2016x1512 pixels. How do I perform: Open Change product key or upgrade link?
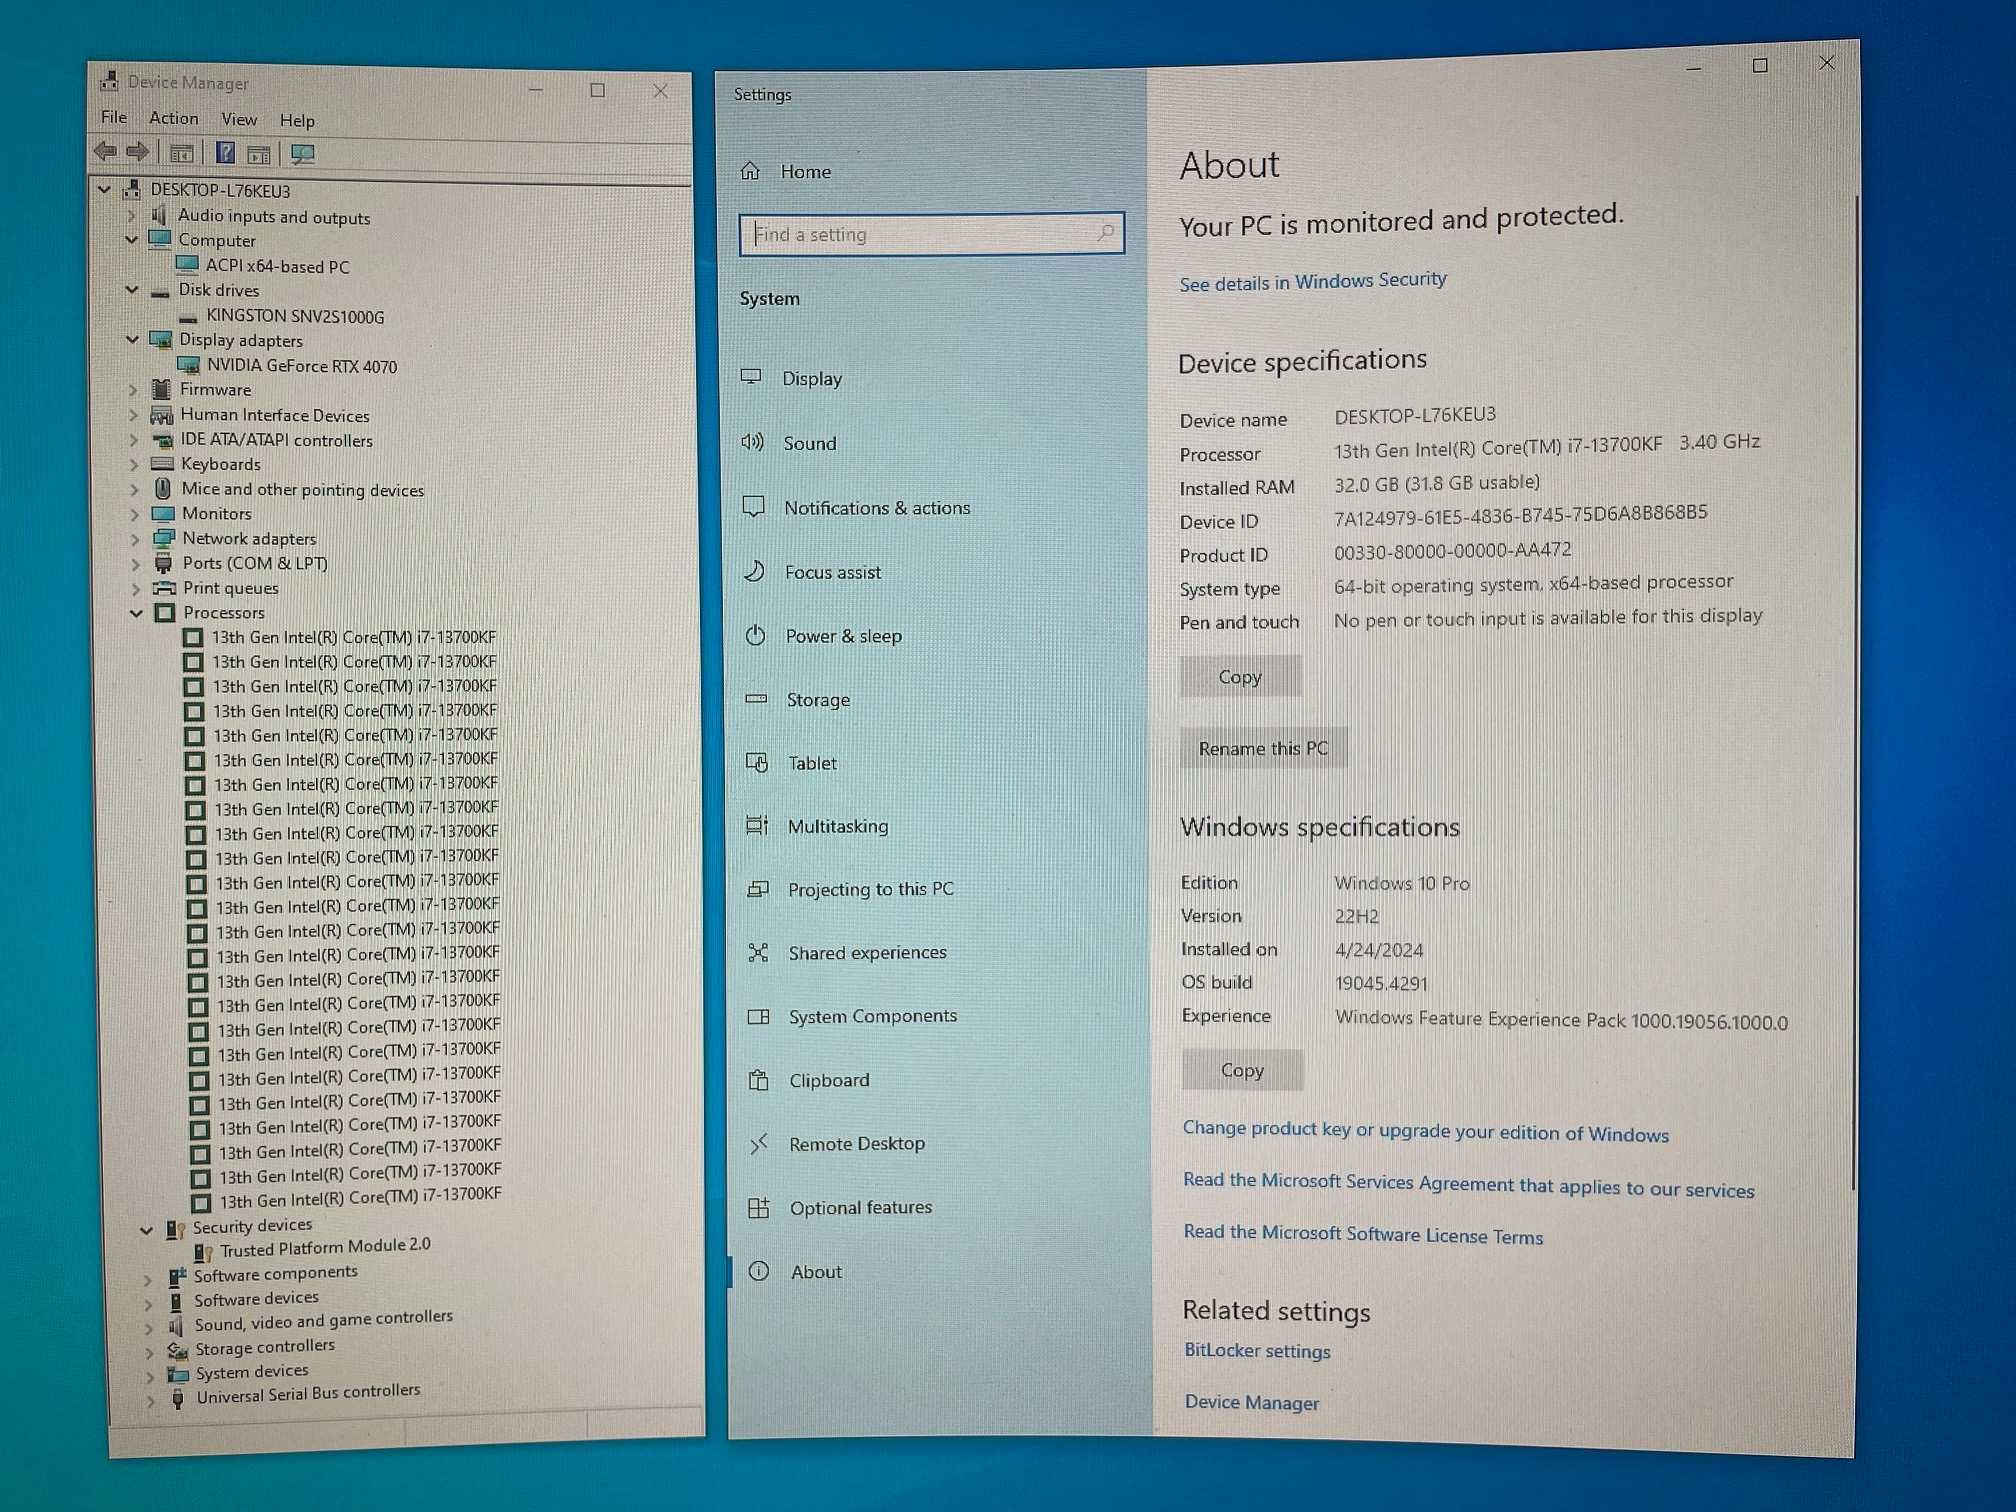[x=1425, y=1131]
